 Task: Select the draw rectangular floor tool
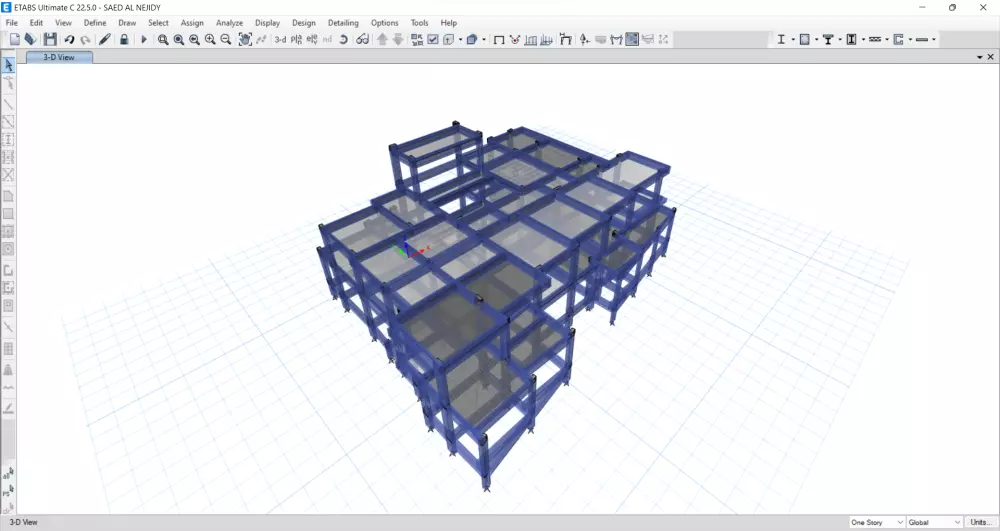point(8,214)
